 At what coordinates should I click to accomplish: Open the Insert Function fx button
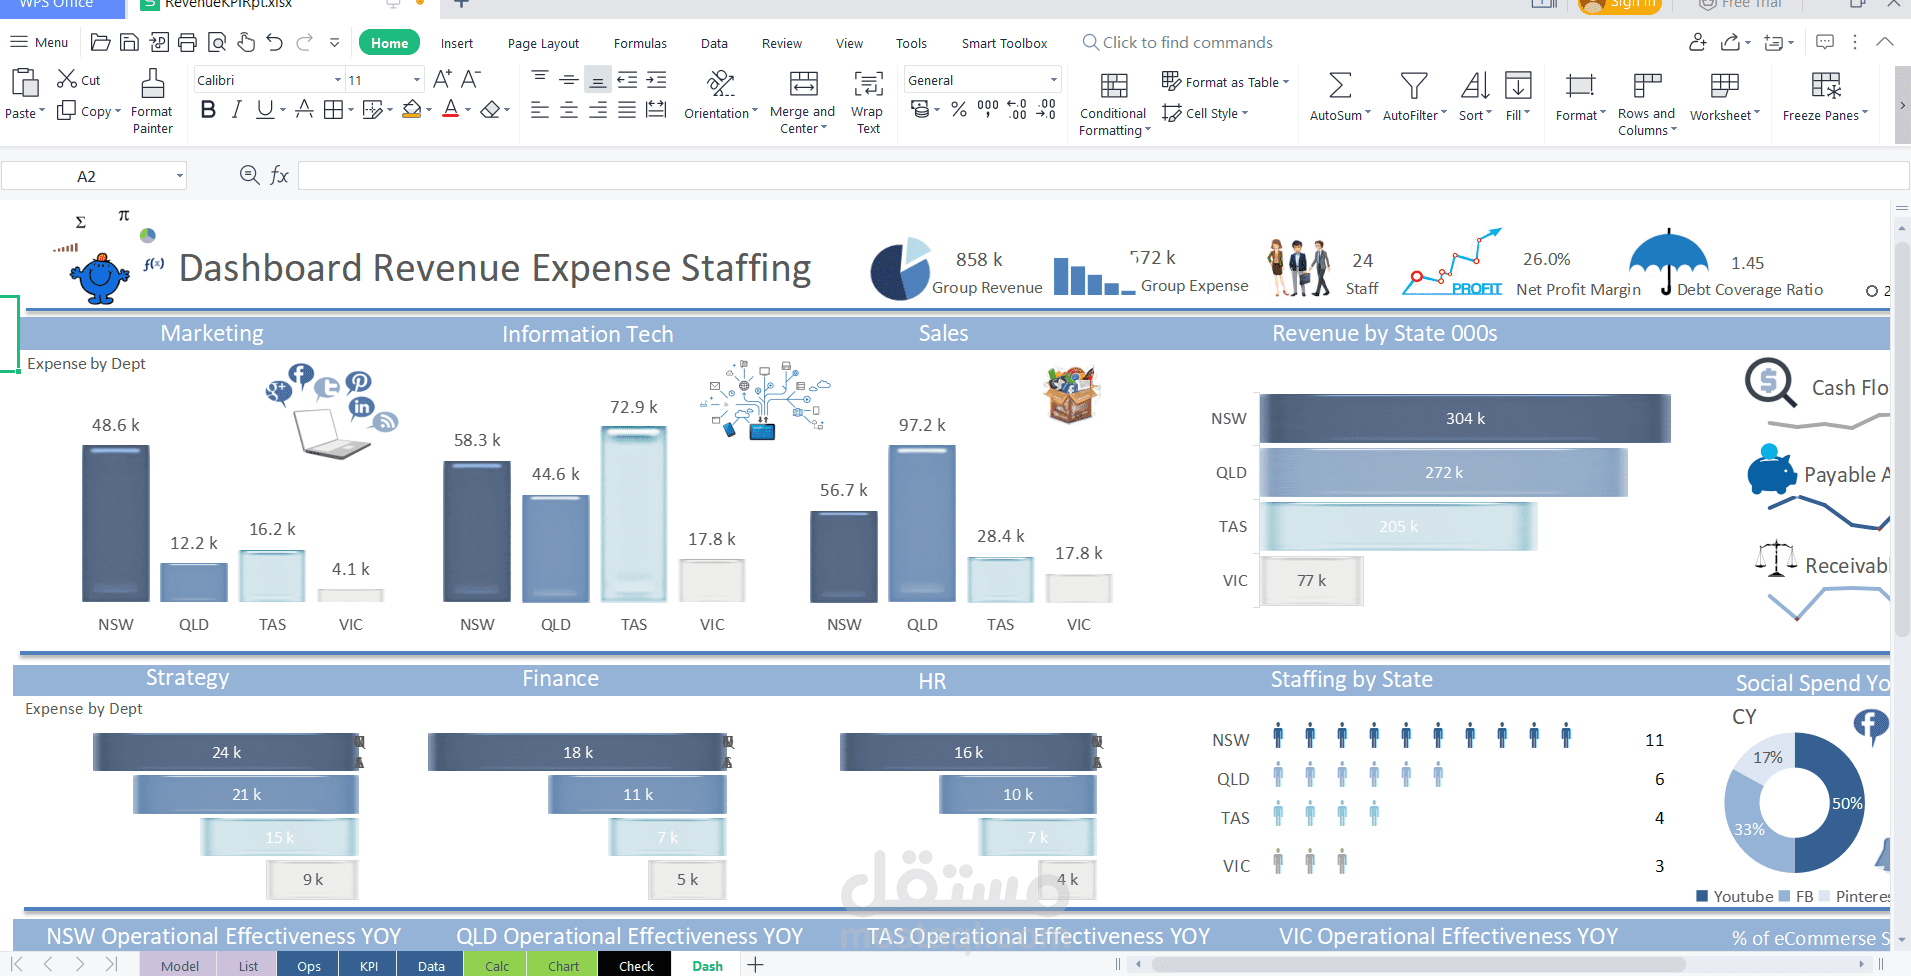[x=279, y=175]
